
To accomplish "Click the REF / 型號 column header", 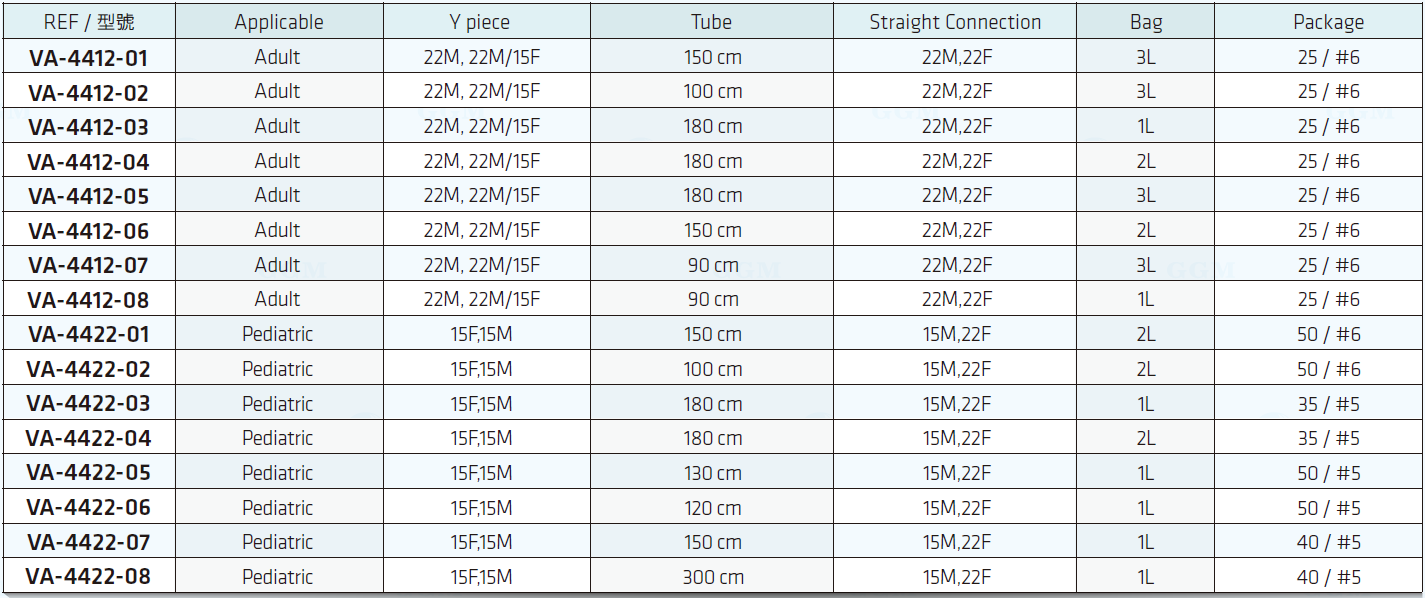I will (89, 22).
